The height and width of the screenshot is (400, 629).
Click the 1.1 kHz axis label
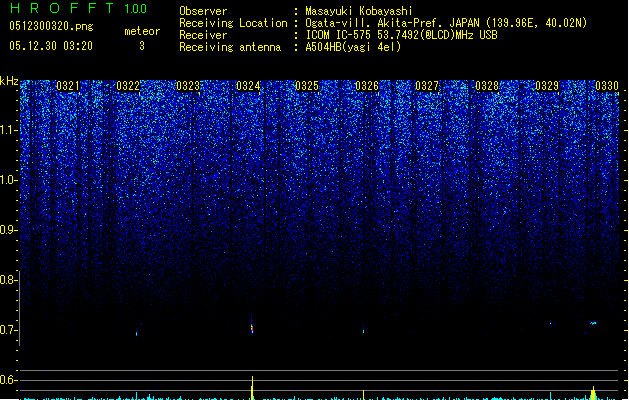click(x=8, y=130)
